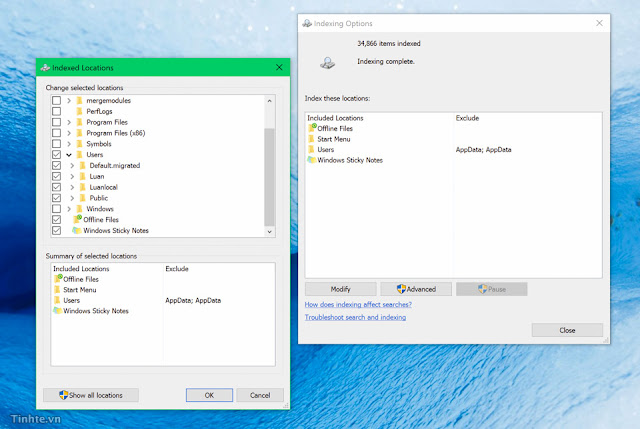640x429 pixels.
Task: Uncheck the Luan checkbox
Action: click(x=56, y=176)
